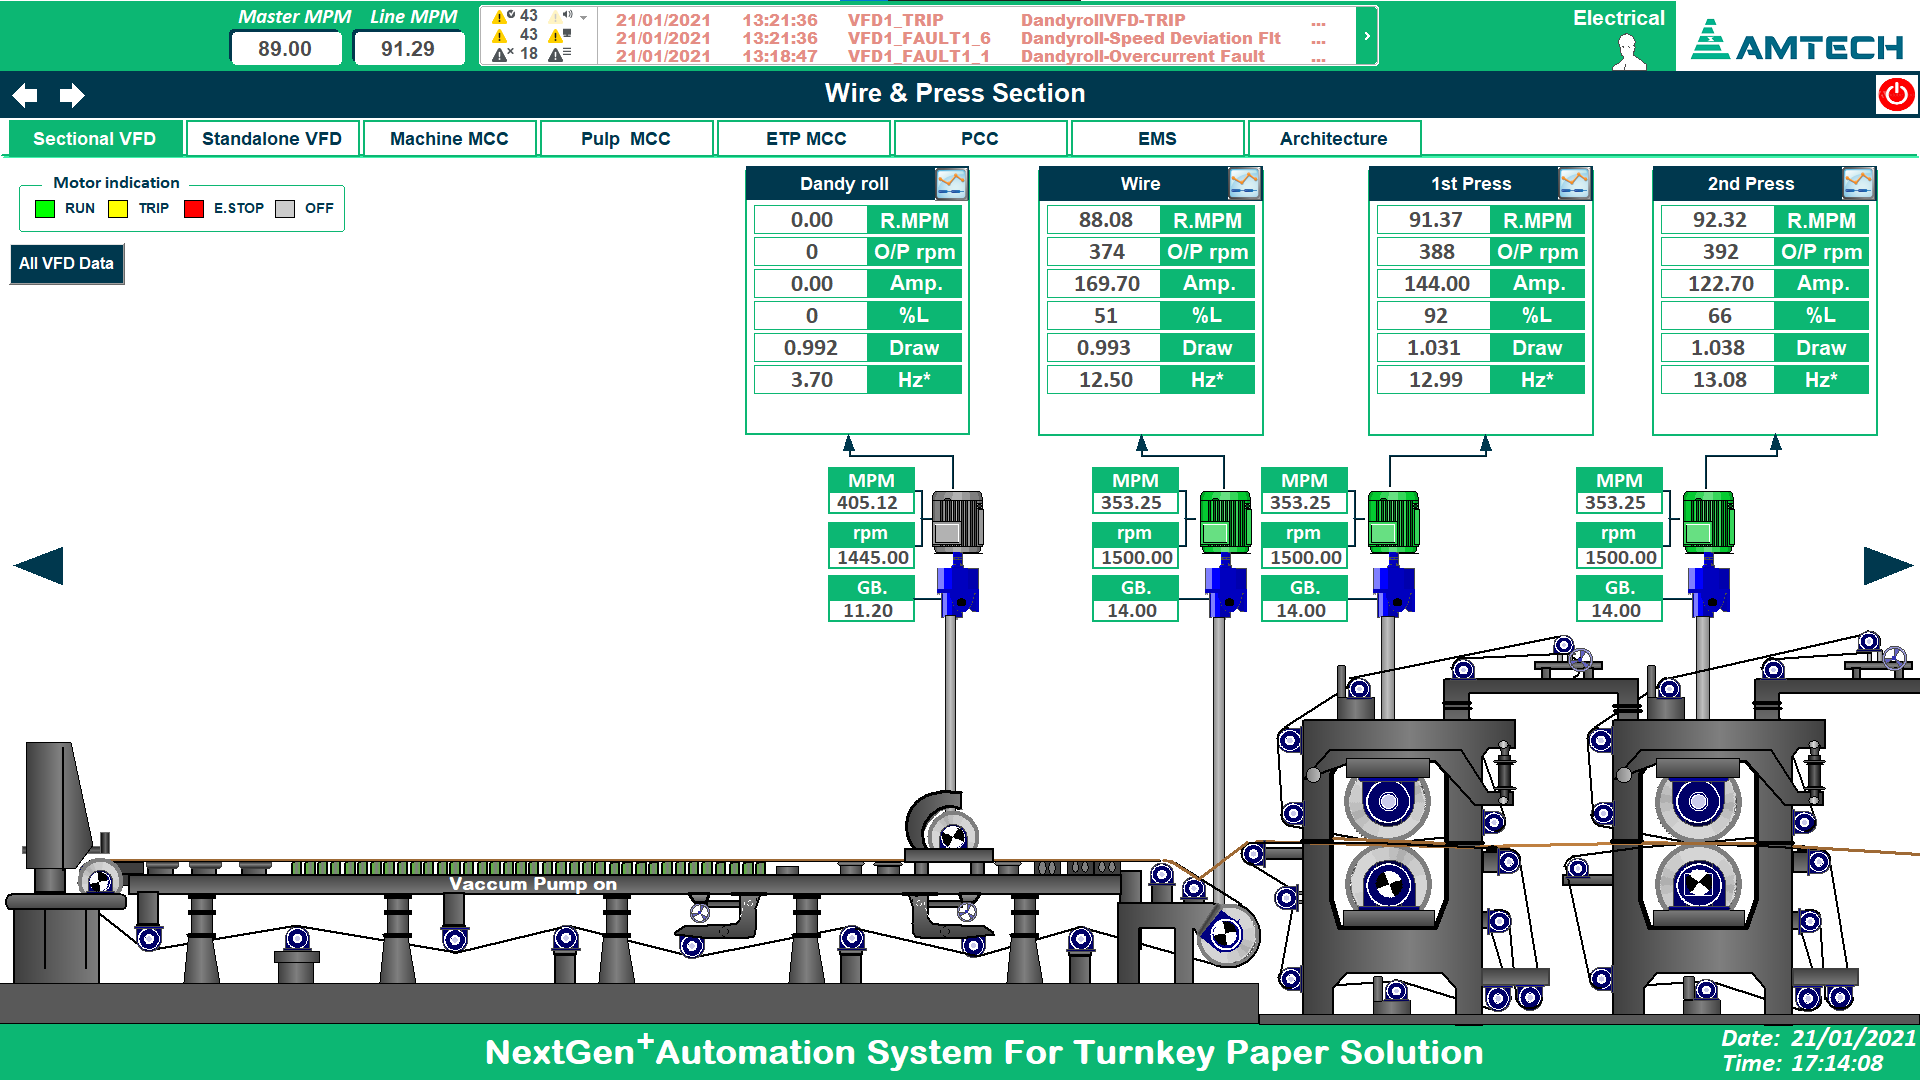Open the Architecture tab
1920x1080 pixels.
point(1333,139)
